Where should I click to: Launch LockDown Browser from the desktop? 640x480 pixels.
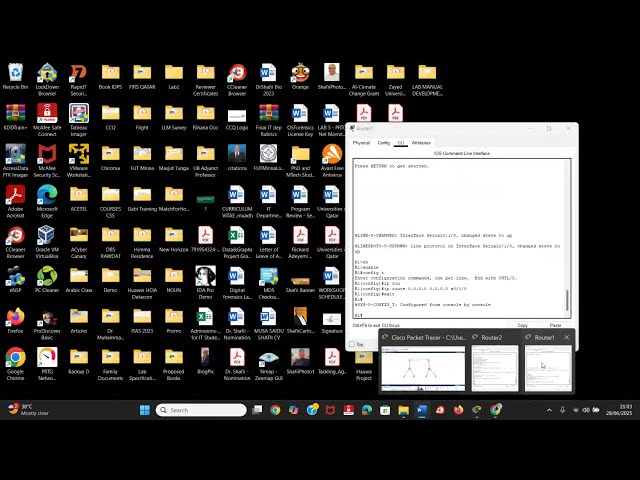click(47, 80)
